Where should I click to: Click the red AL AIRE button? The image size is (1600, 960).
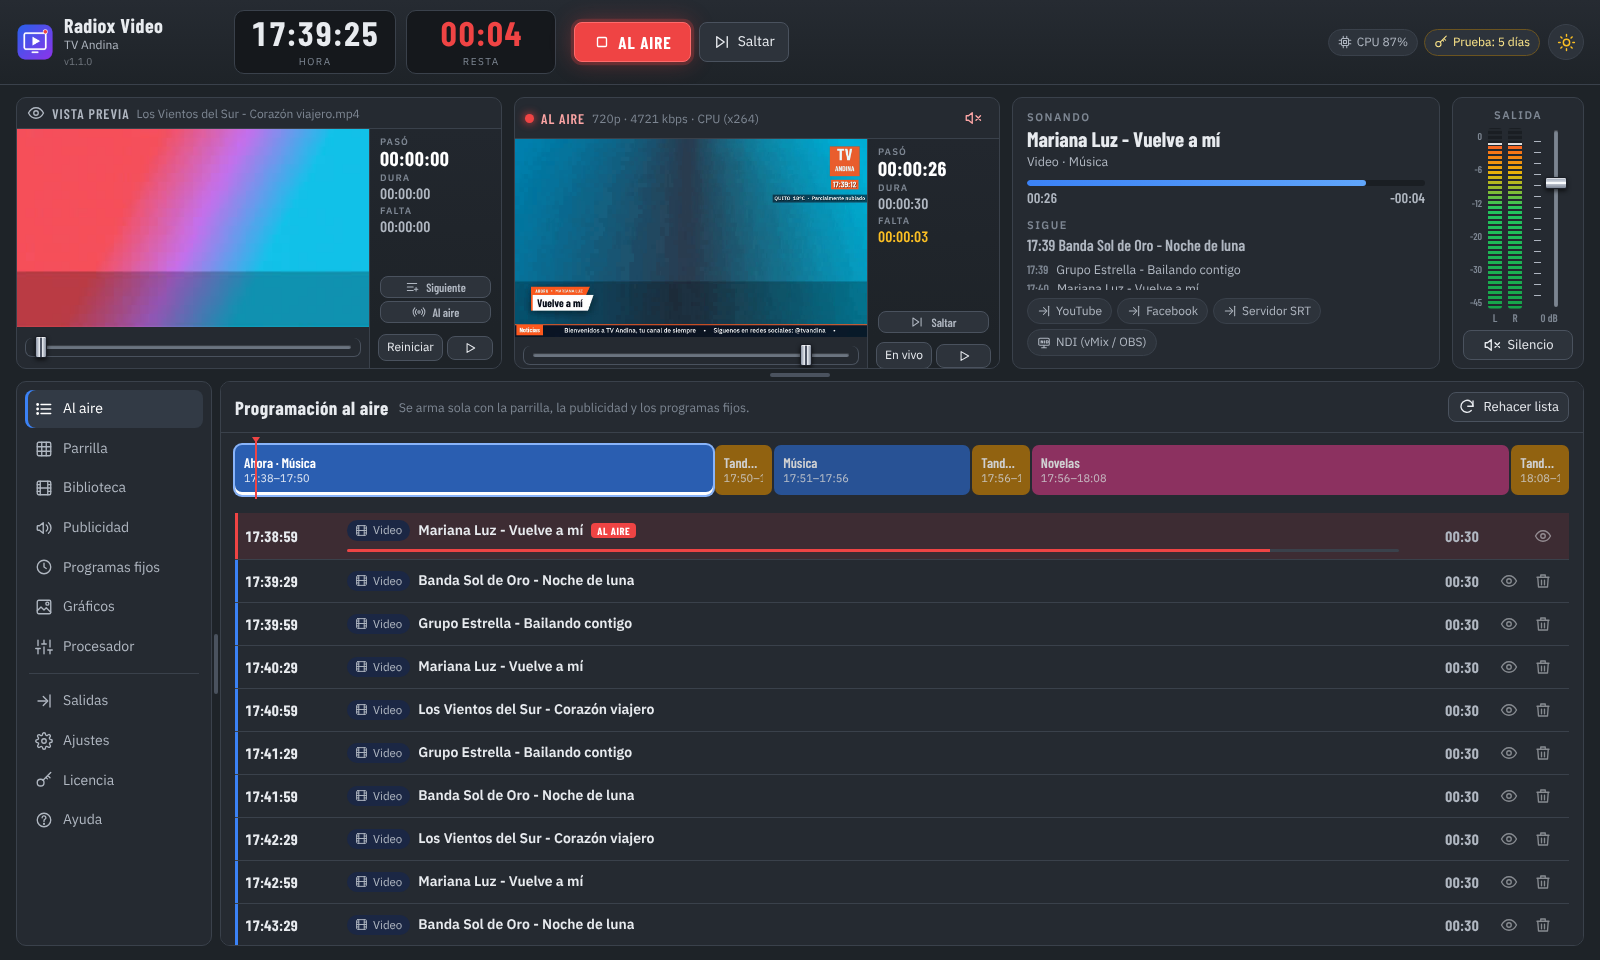pyautogui.click(x=632, y=42)
